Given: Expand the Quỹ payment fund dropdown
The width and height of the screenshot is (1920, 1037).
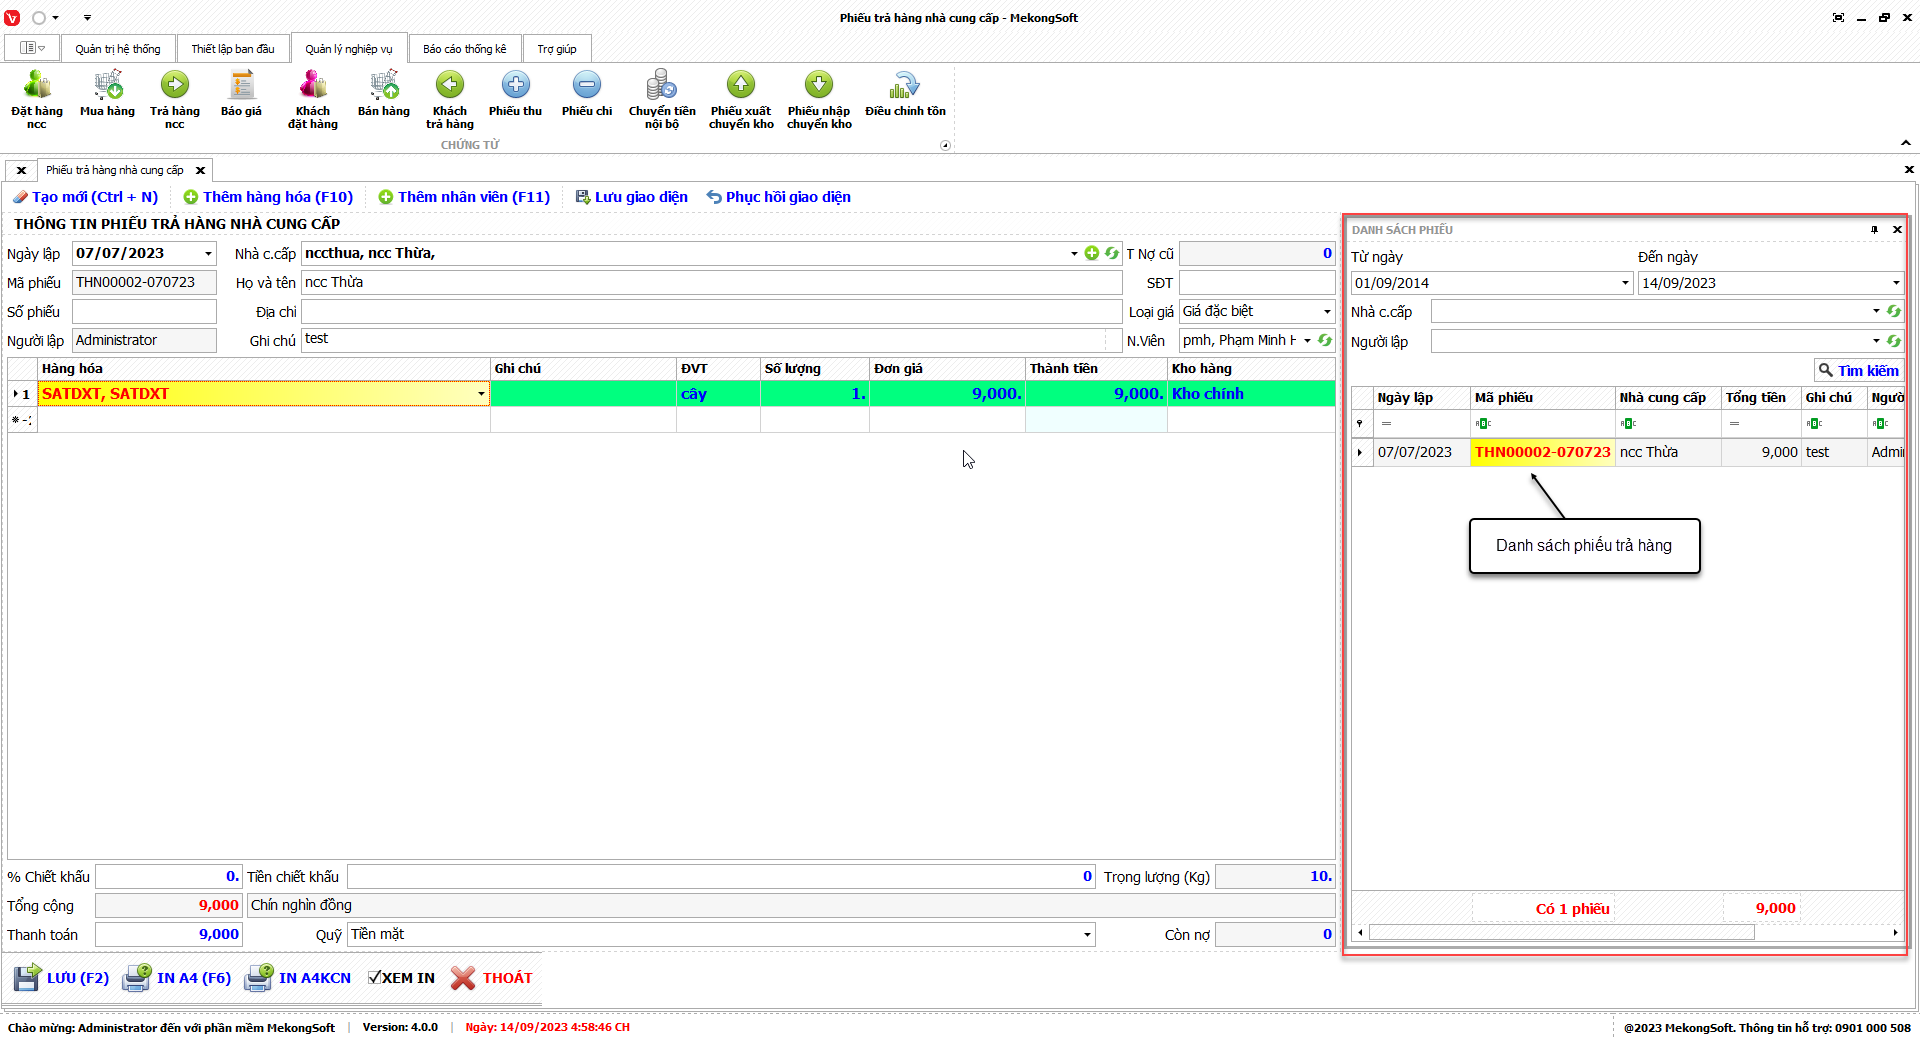Looking at the screenshot, I should pyautogui.click(x=1087, y=935).
